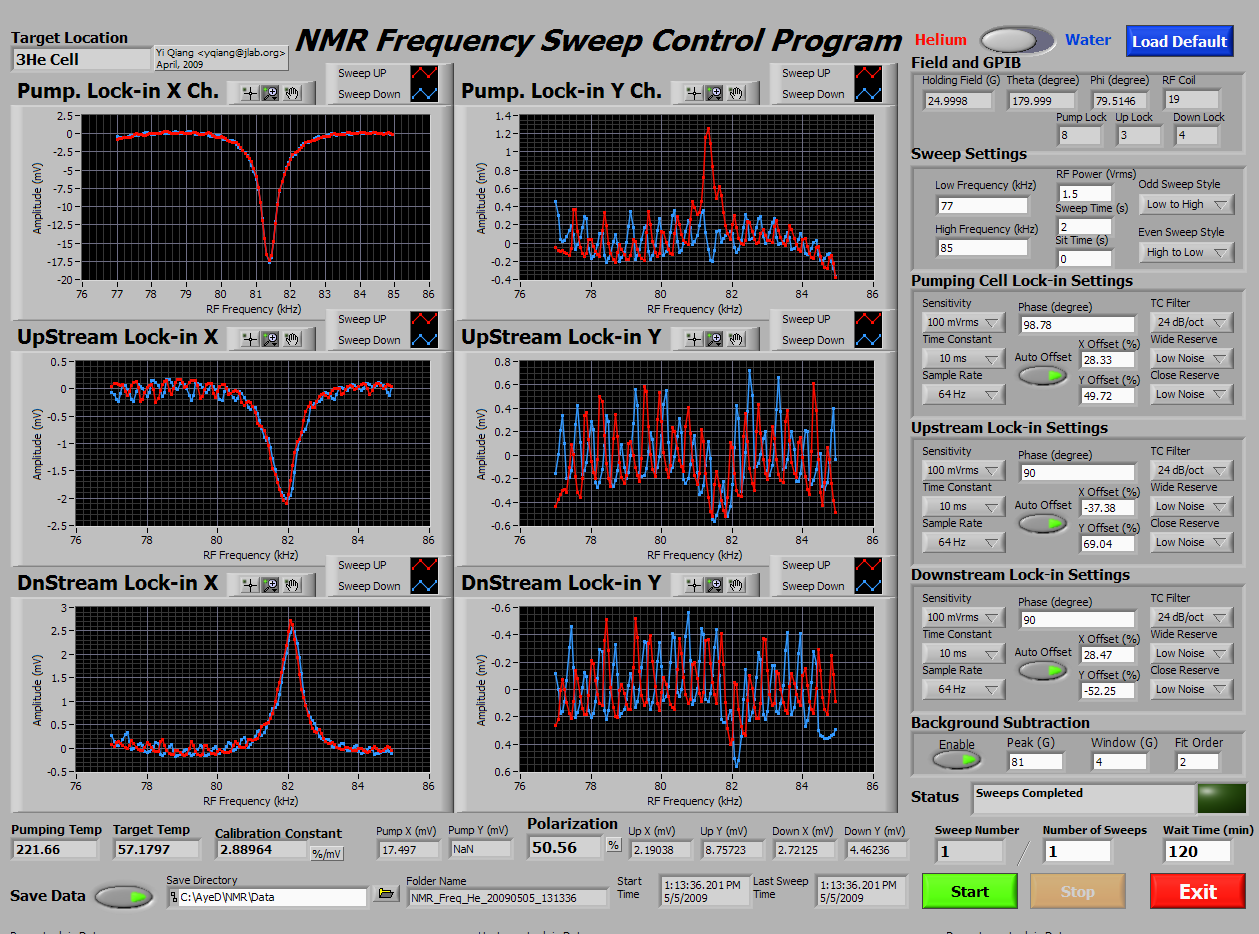Click the Load Default button
Image resolution: width=1259 pixels, height=934 pixels.
pos(1179,41)
